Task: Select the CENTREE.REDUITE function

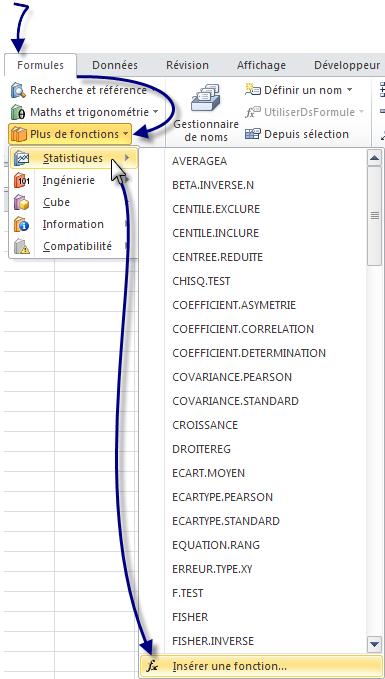Action: pyautogui.click(x=217, y=257)
